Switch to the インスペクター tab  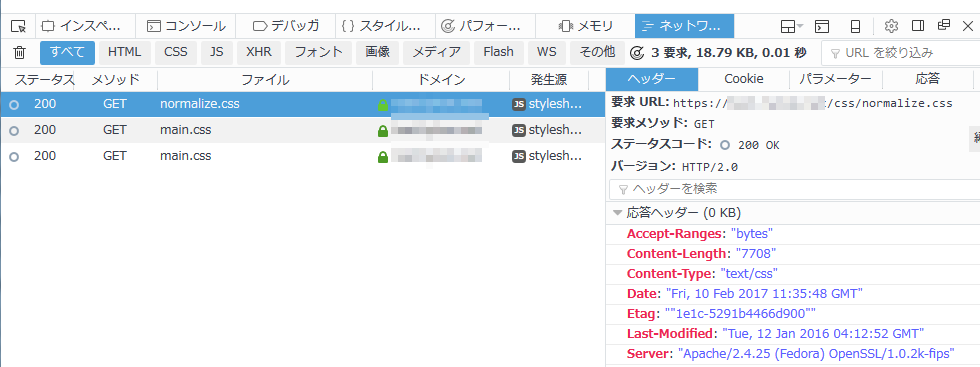point(86,26)
